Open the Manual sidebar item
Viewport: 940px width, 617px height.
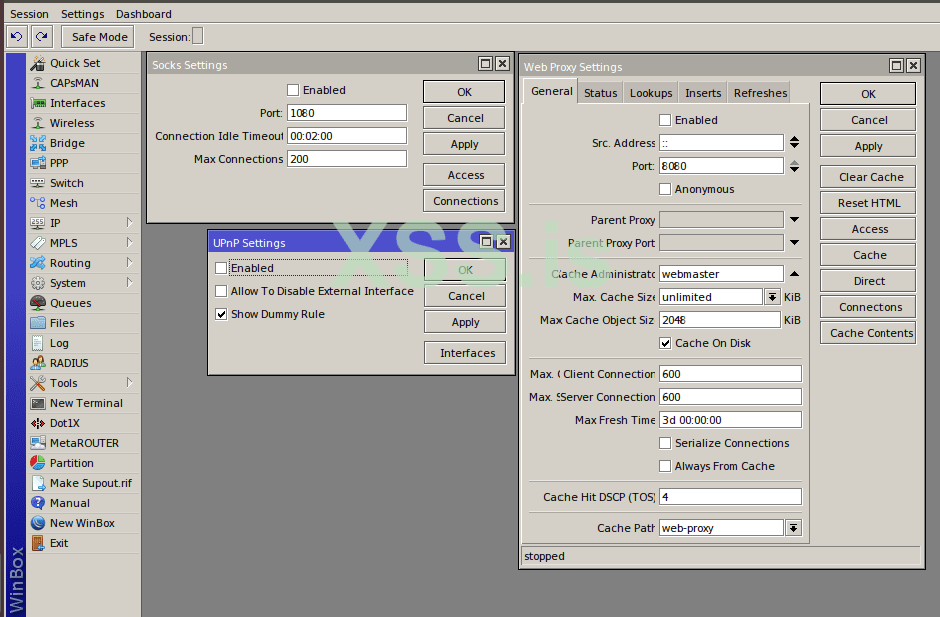click(84, 502)
